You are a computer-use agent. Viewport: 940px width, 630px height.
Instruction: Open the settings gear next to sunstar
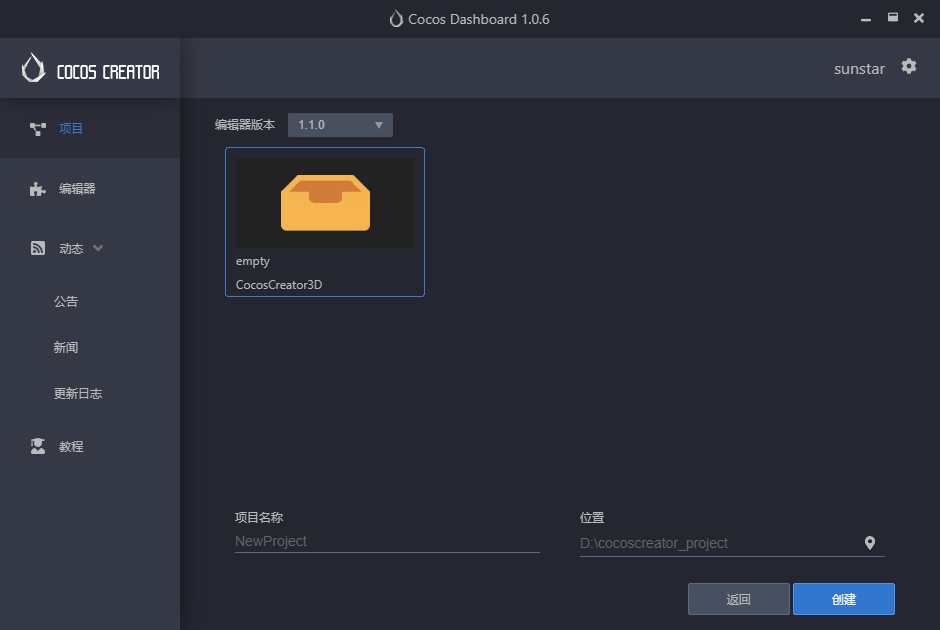[909, 67]
